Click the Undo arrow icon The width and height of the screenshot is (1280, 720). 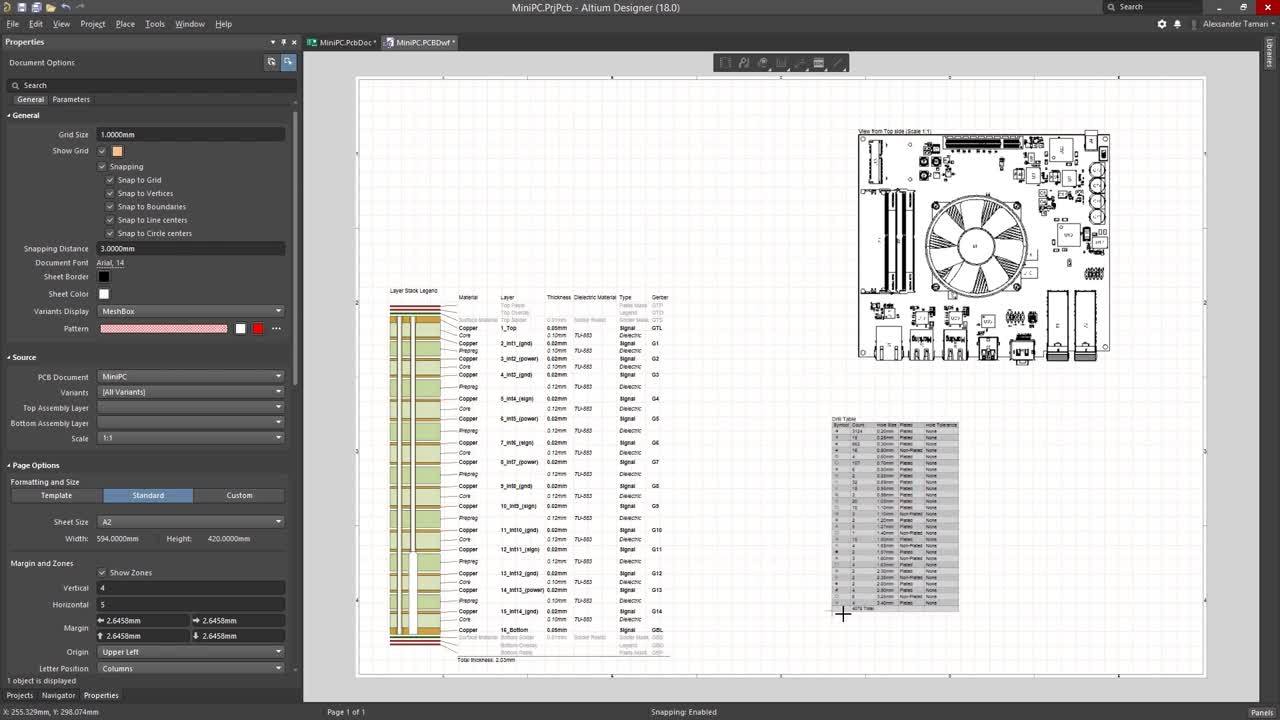[66, 7]
